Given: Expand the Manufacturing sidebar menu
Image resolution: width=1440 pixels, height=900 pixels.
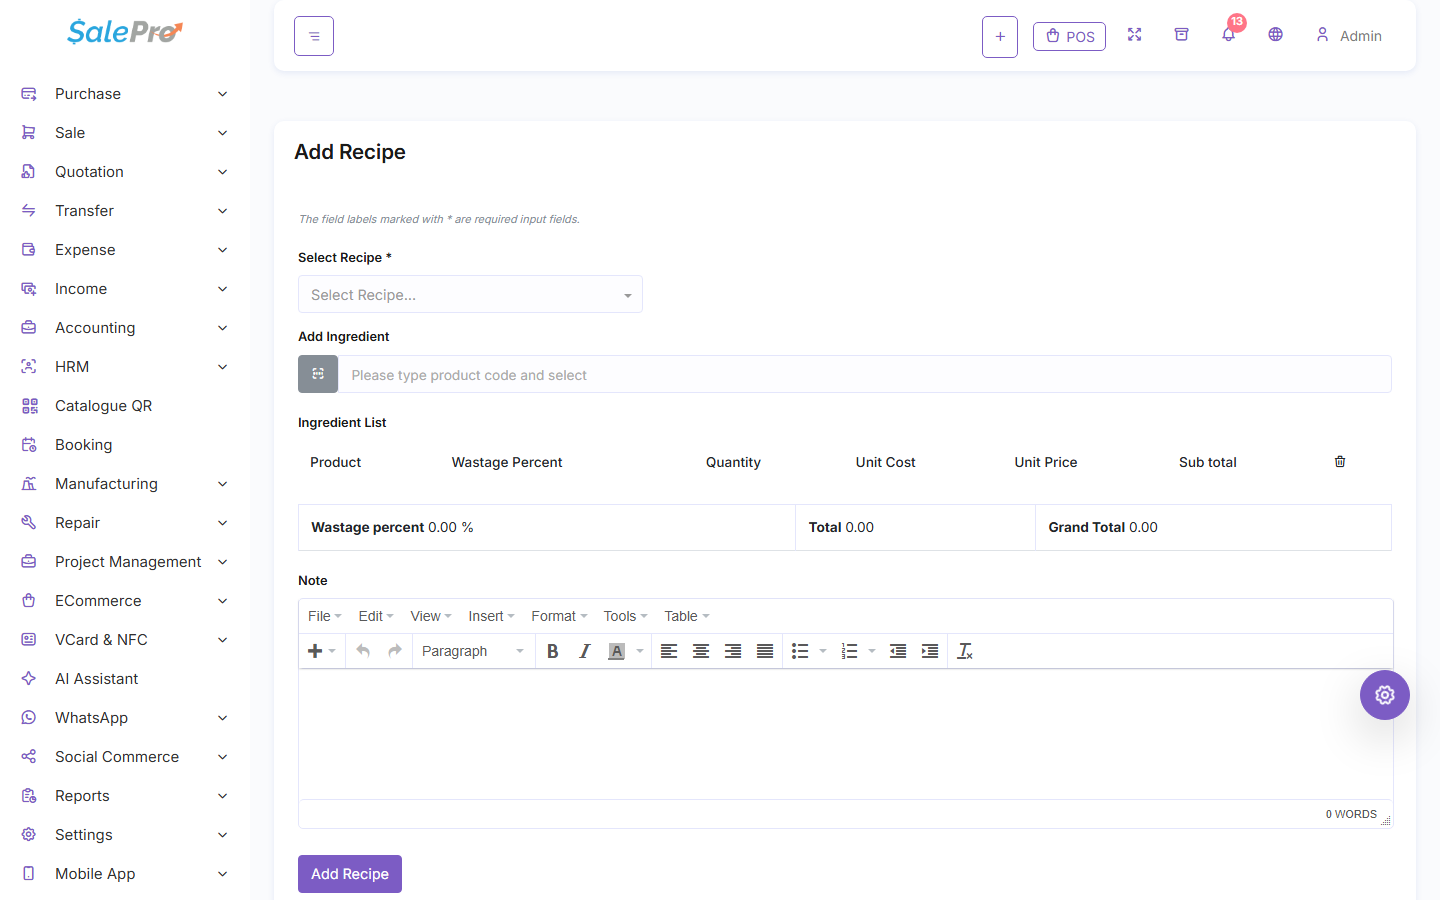Looking at the screenshot, I should [124, 484].
